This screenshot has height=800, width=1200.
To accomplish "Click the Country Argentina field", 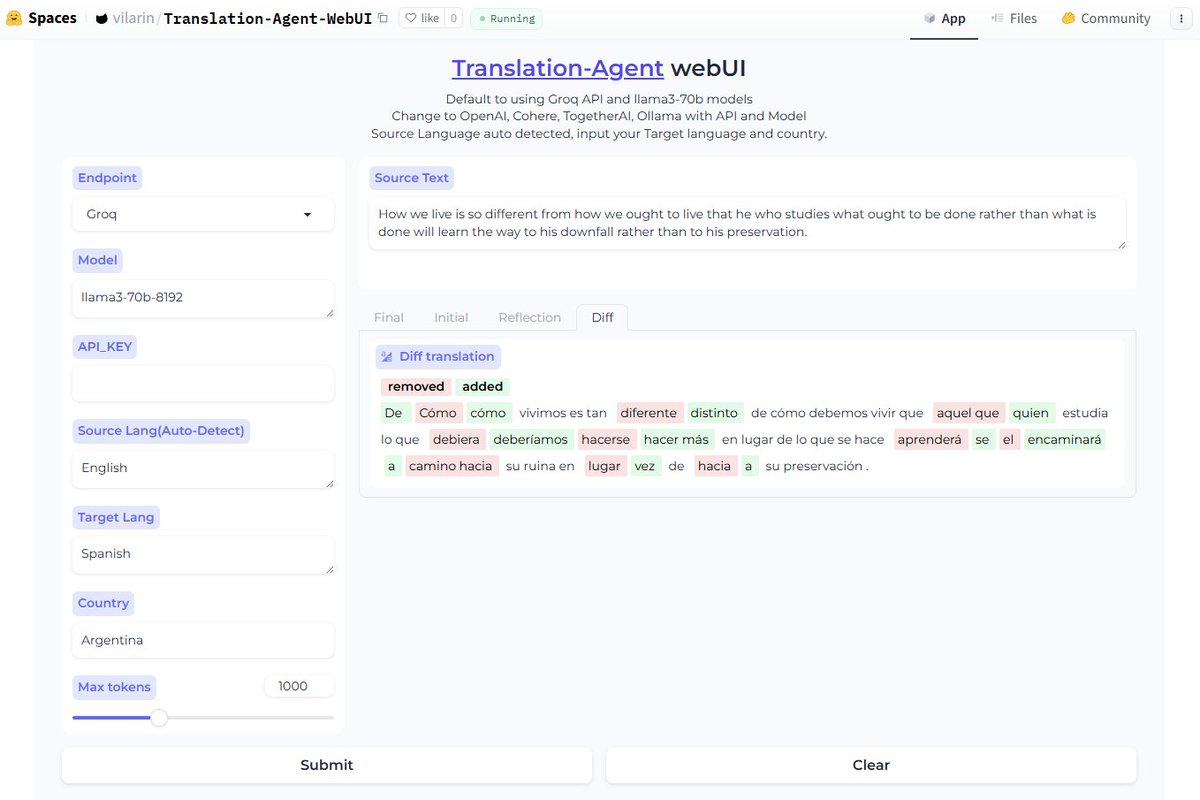I will click(203, 640).
